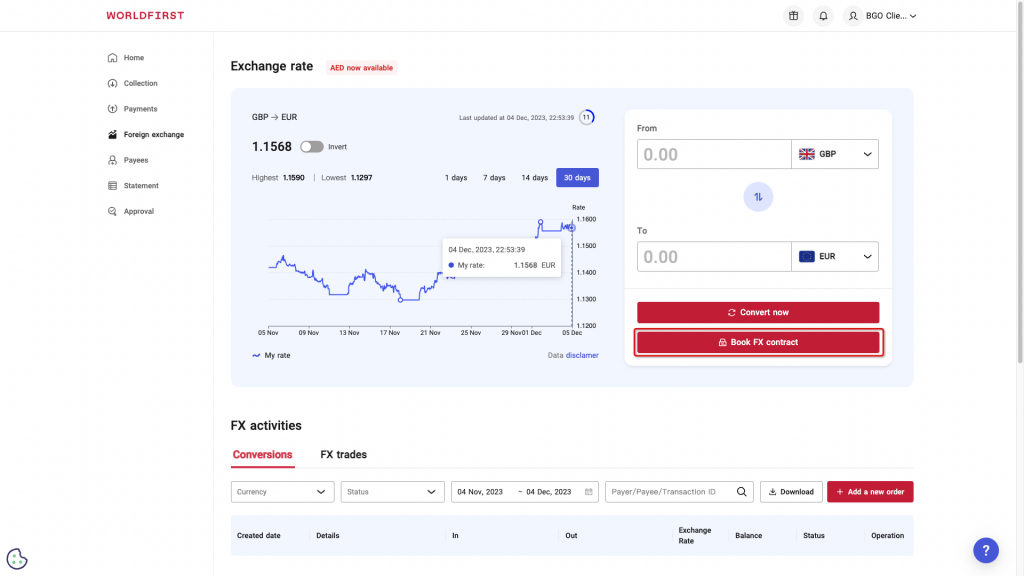Click the swap currencies arrow button

point(758,197)
